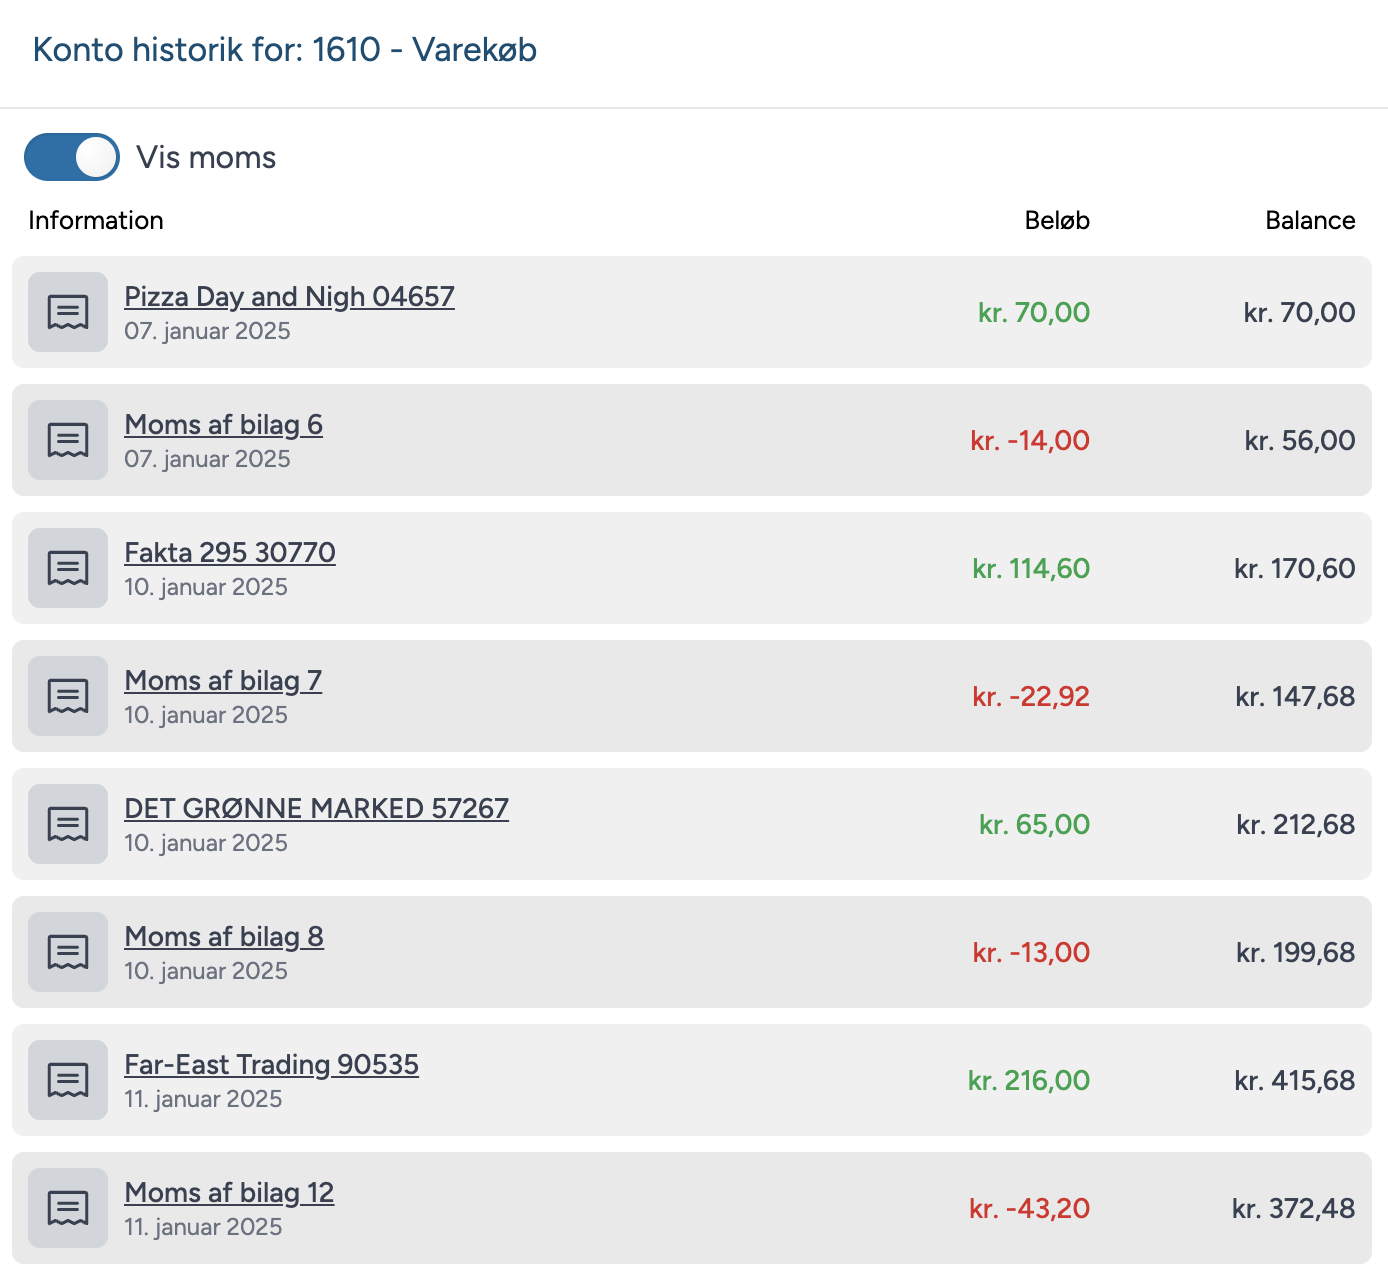Click receipt icon for DET GRØNNE MARKED entry
Viewport: 1388px width, 1278px height.
point(68,824)
